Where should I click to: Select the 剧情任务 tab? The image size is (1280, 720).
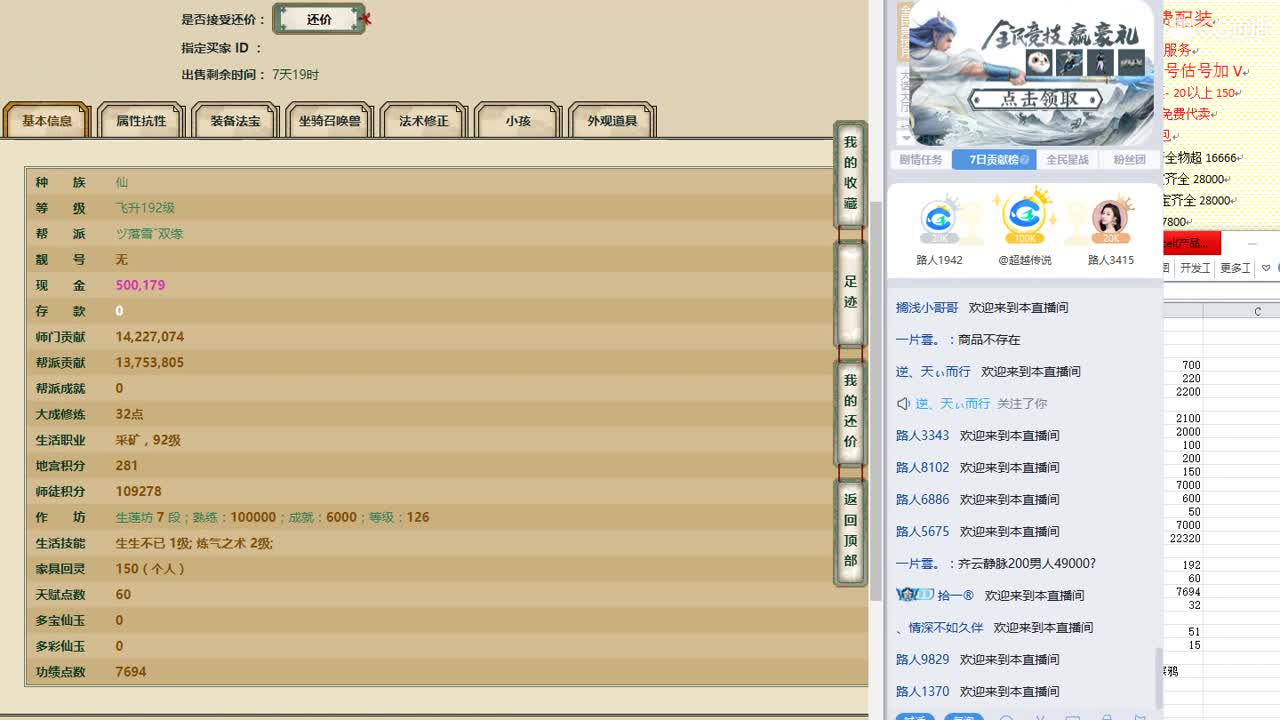coord(920,160)
